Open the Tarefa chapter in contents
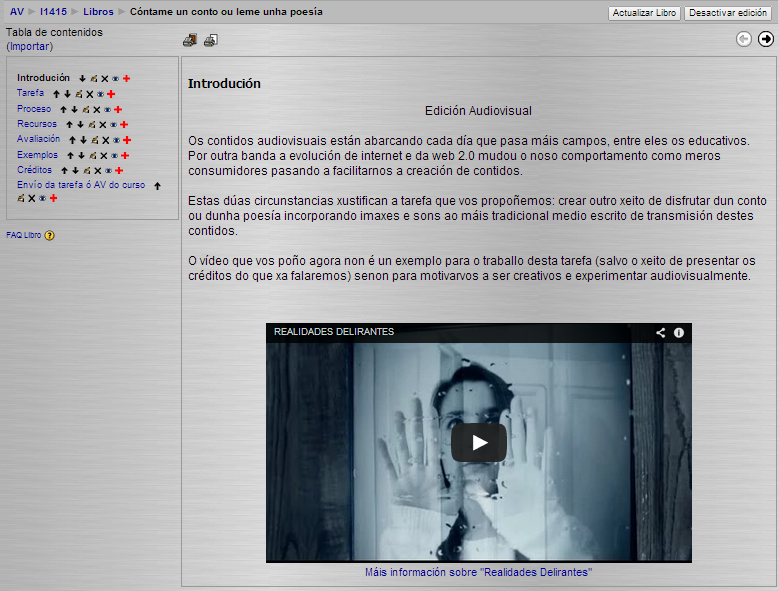Image resolution: width=779 pixels, height=591 pixels. tap(30, 93)
